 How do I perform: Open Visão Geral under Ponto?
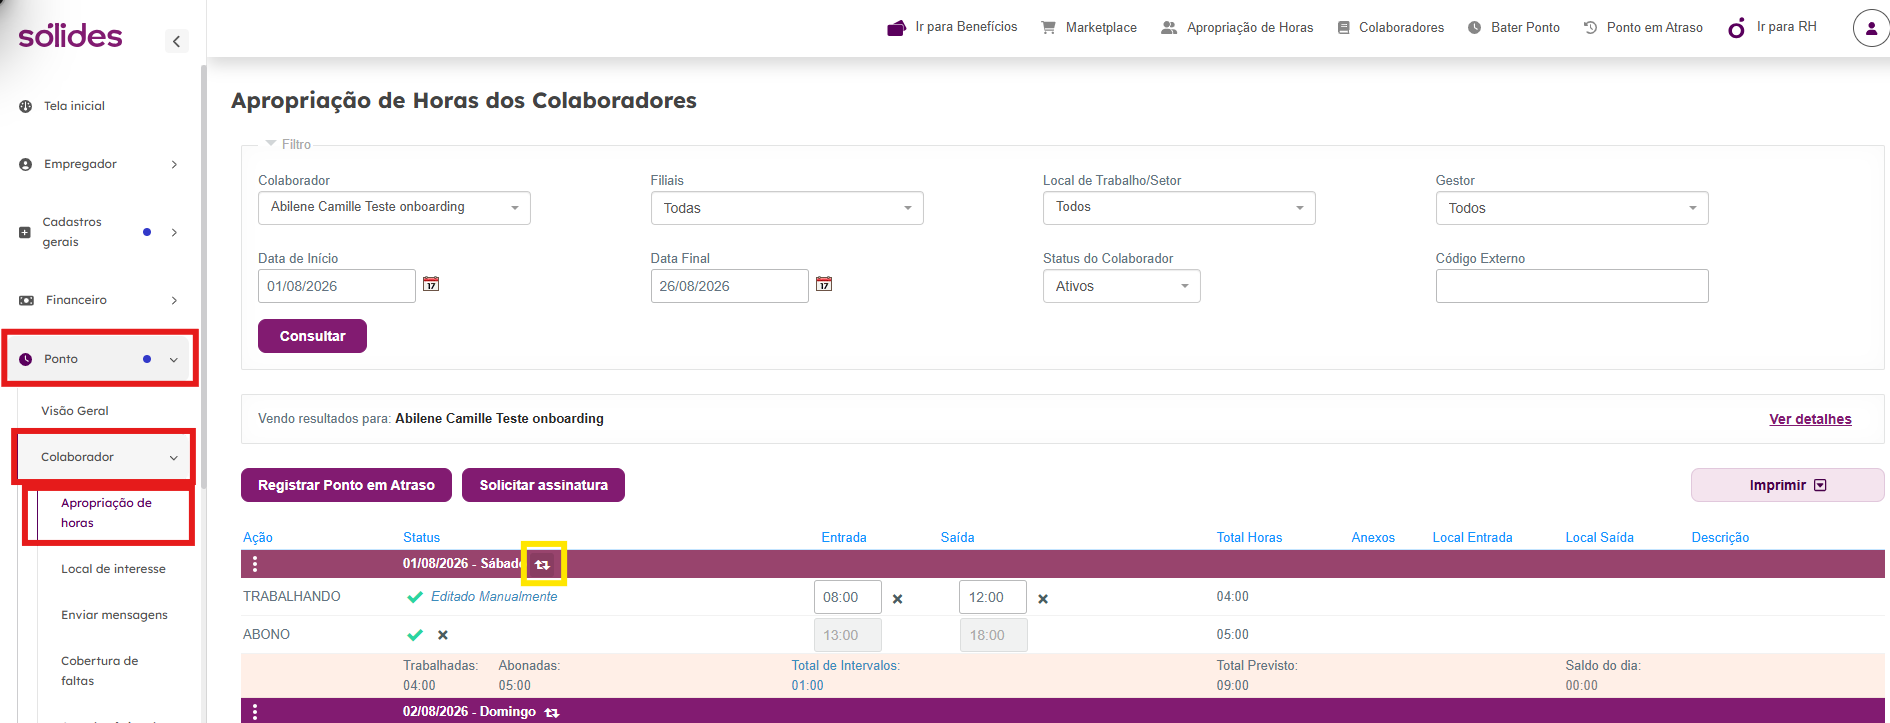[75, 411]
